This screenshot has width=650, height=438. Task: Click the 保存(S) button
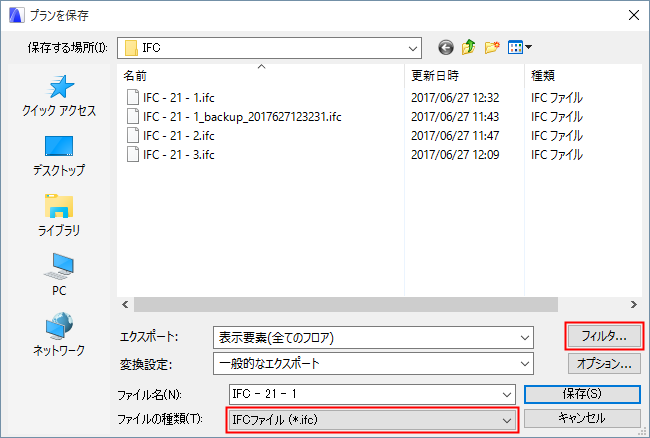click(x=582, y=394)
